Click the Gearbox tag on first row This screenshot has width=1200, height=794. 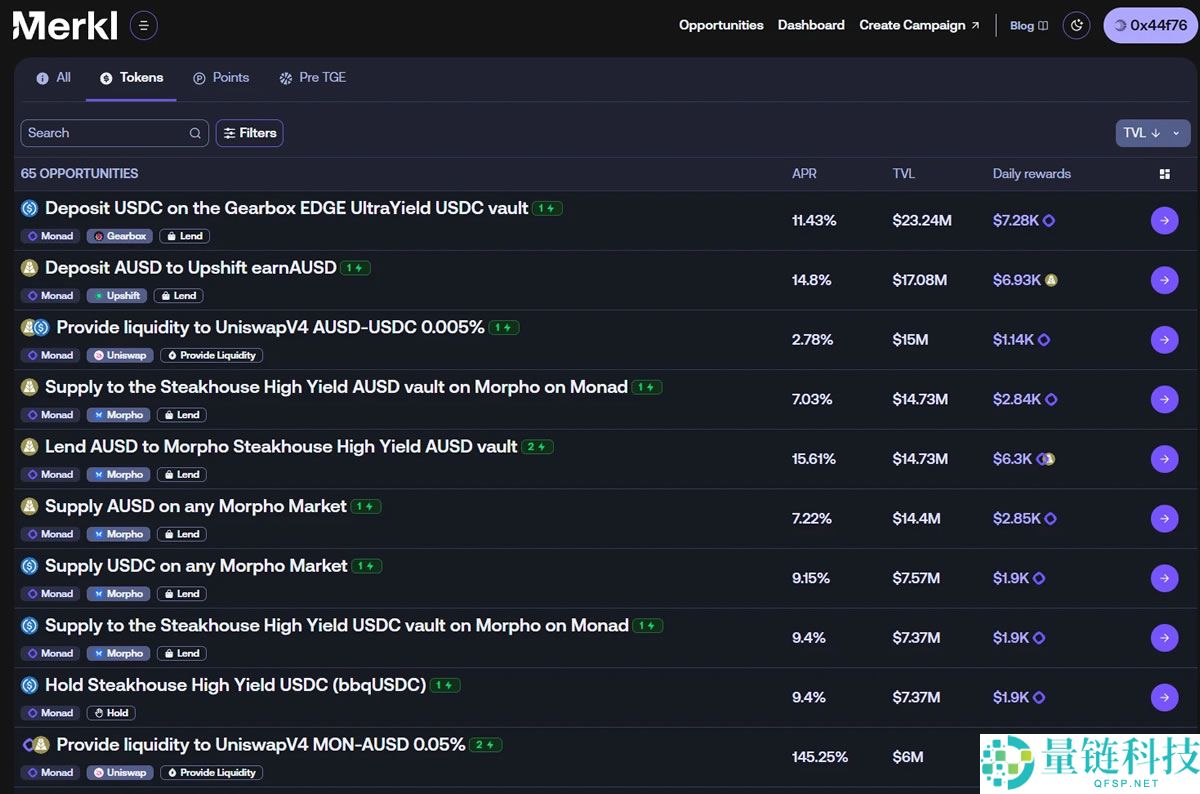[x=120, y=236]
